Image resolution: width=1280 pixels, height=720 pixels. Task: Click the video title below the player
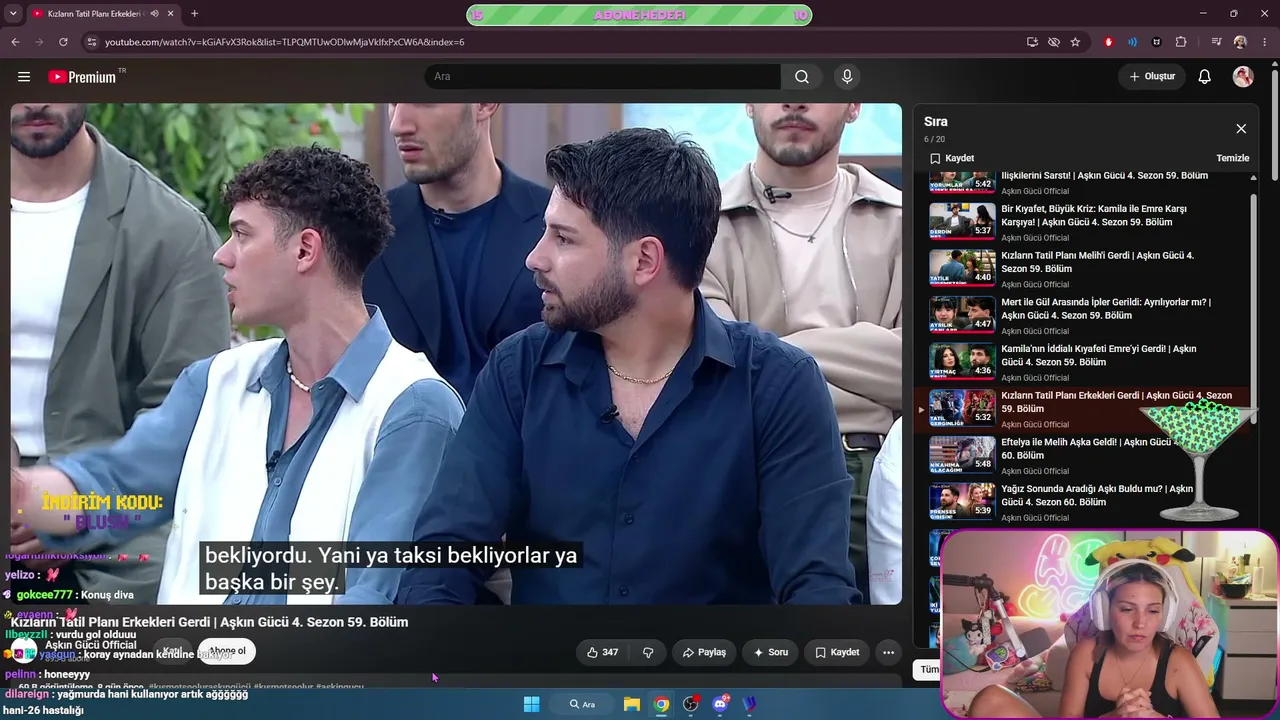[210, 622]
